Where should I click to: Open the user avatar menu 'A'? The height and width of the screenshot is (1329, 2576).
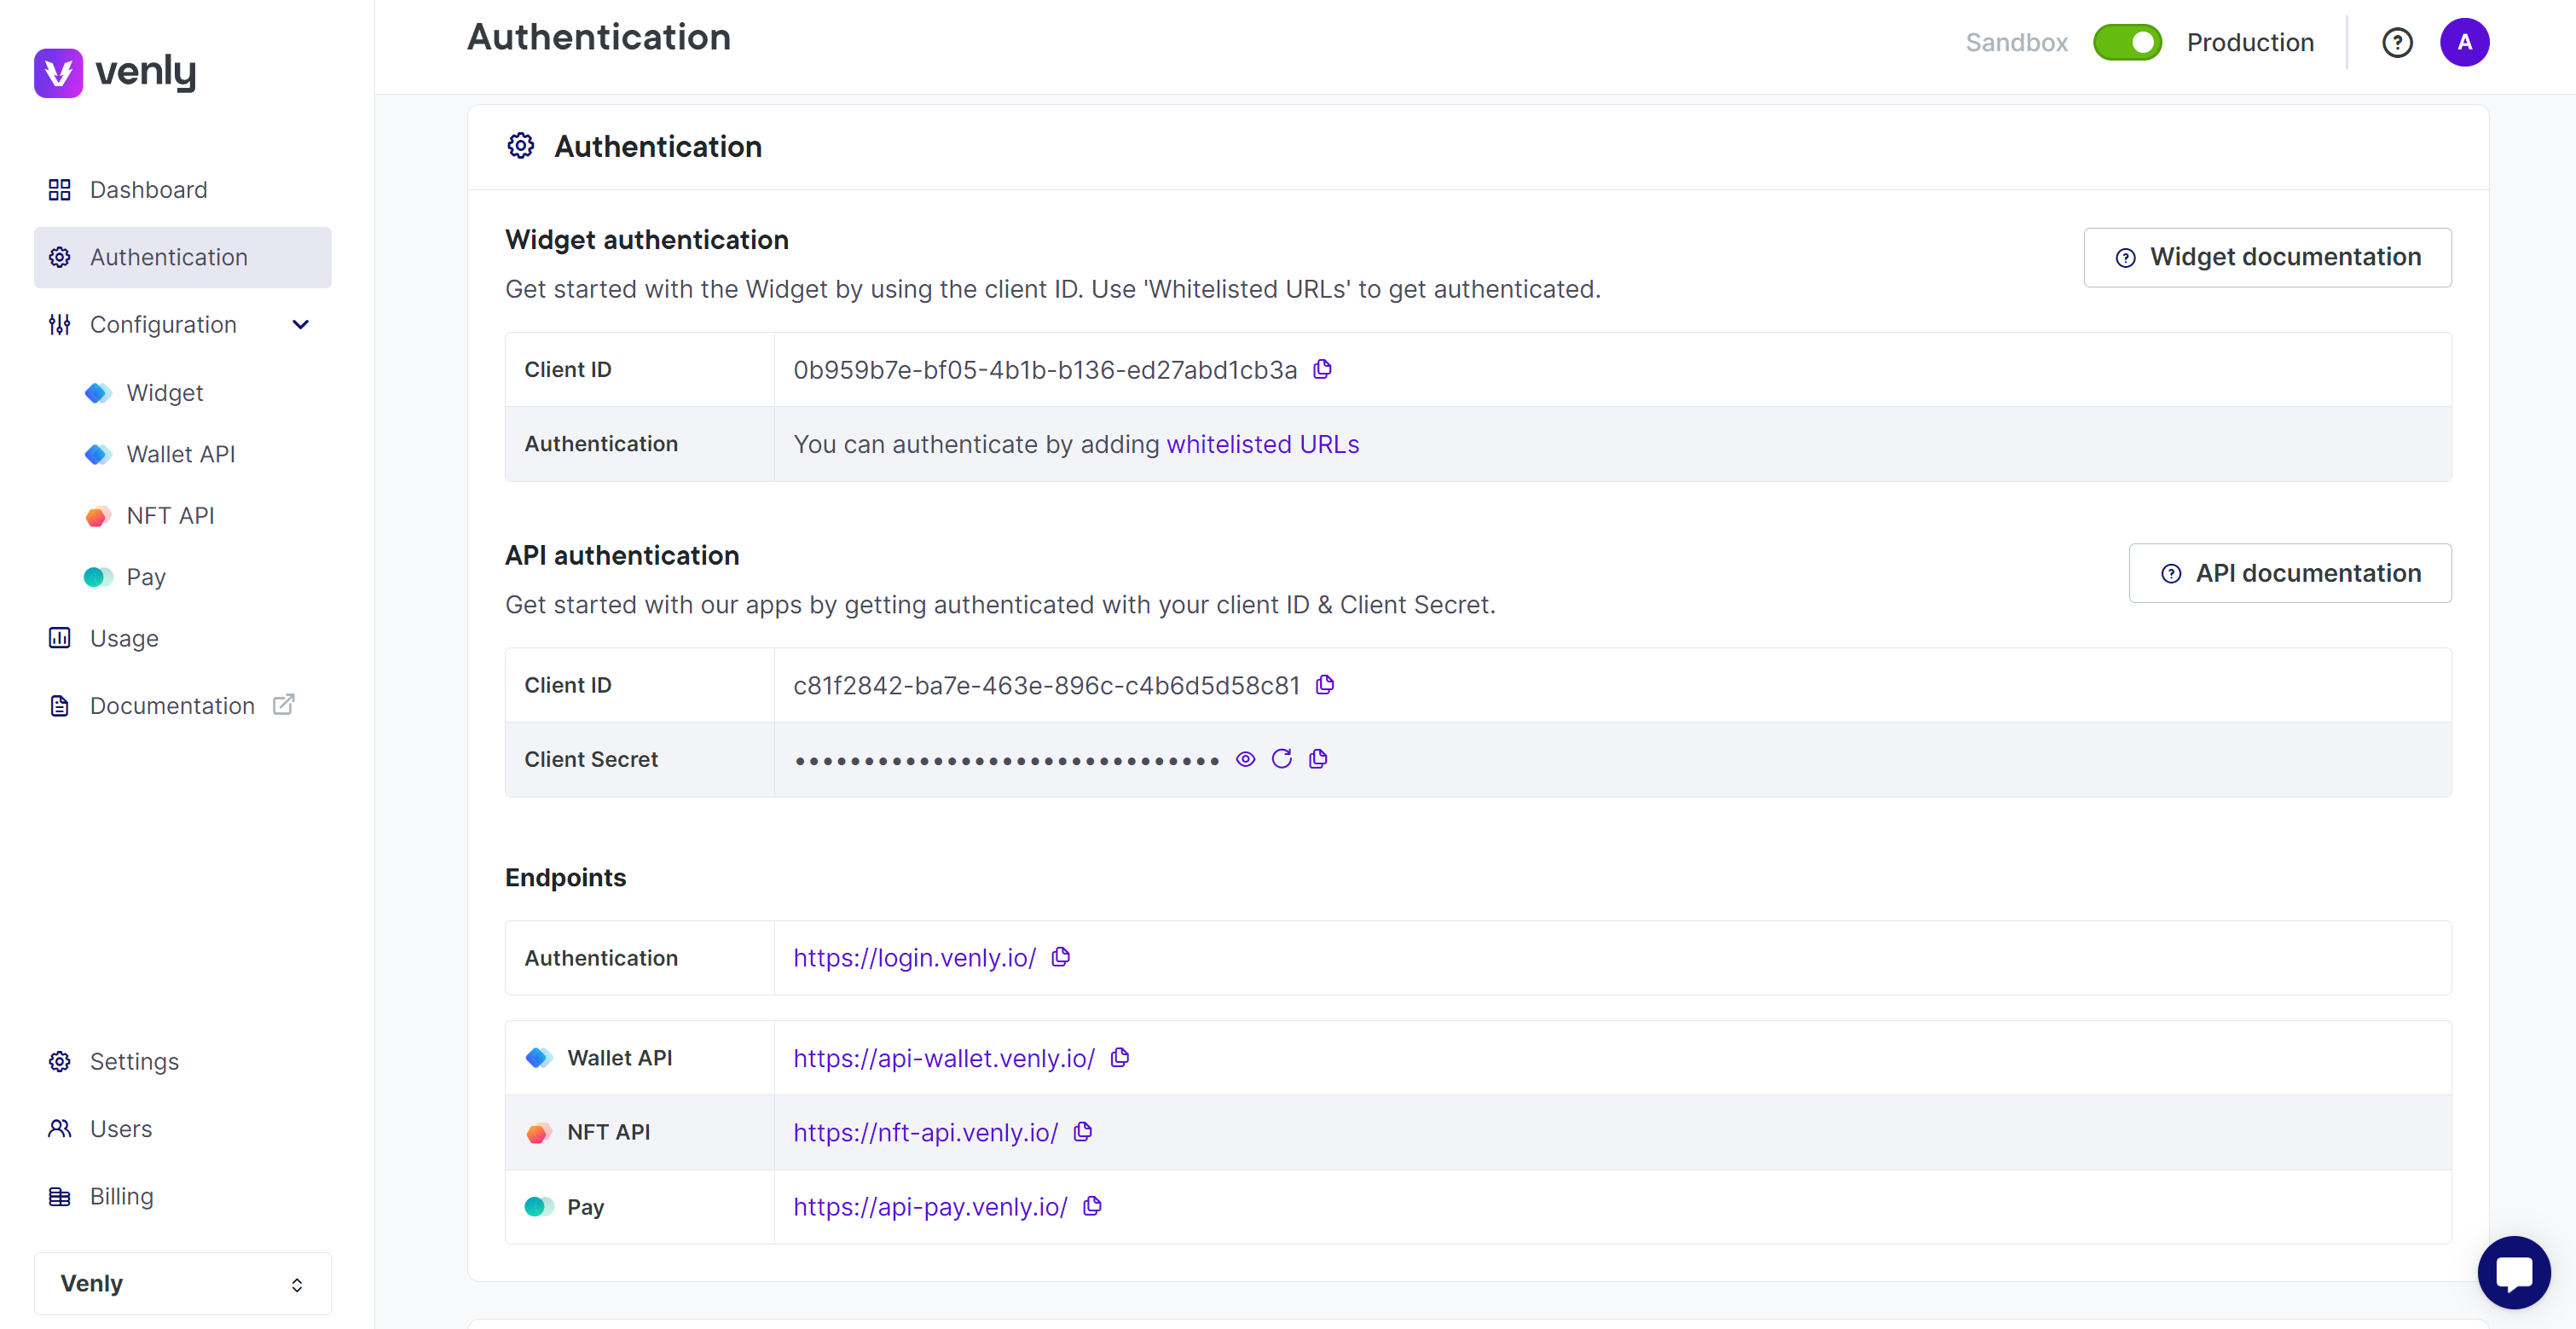click(x=2464, y=42)
